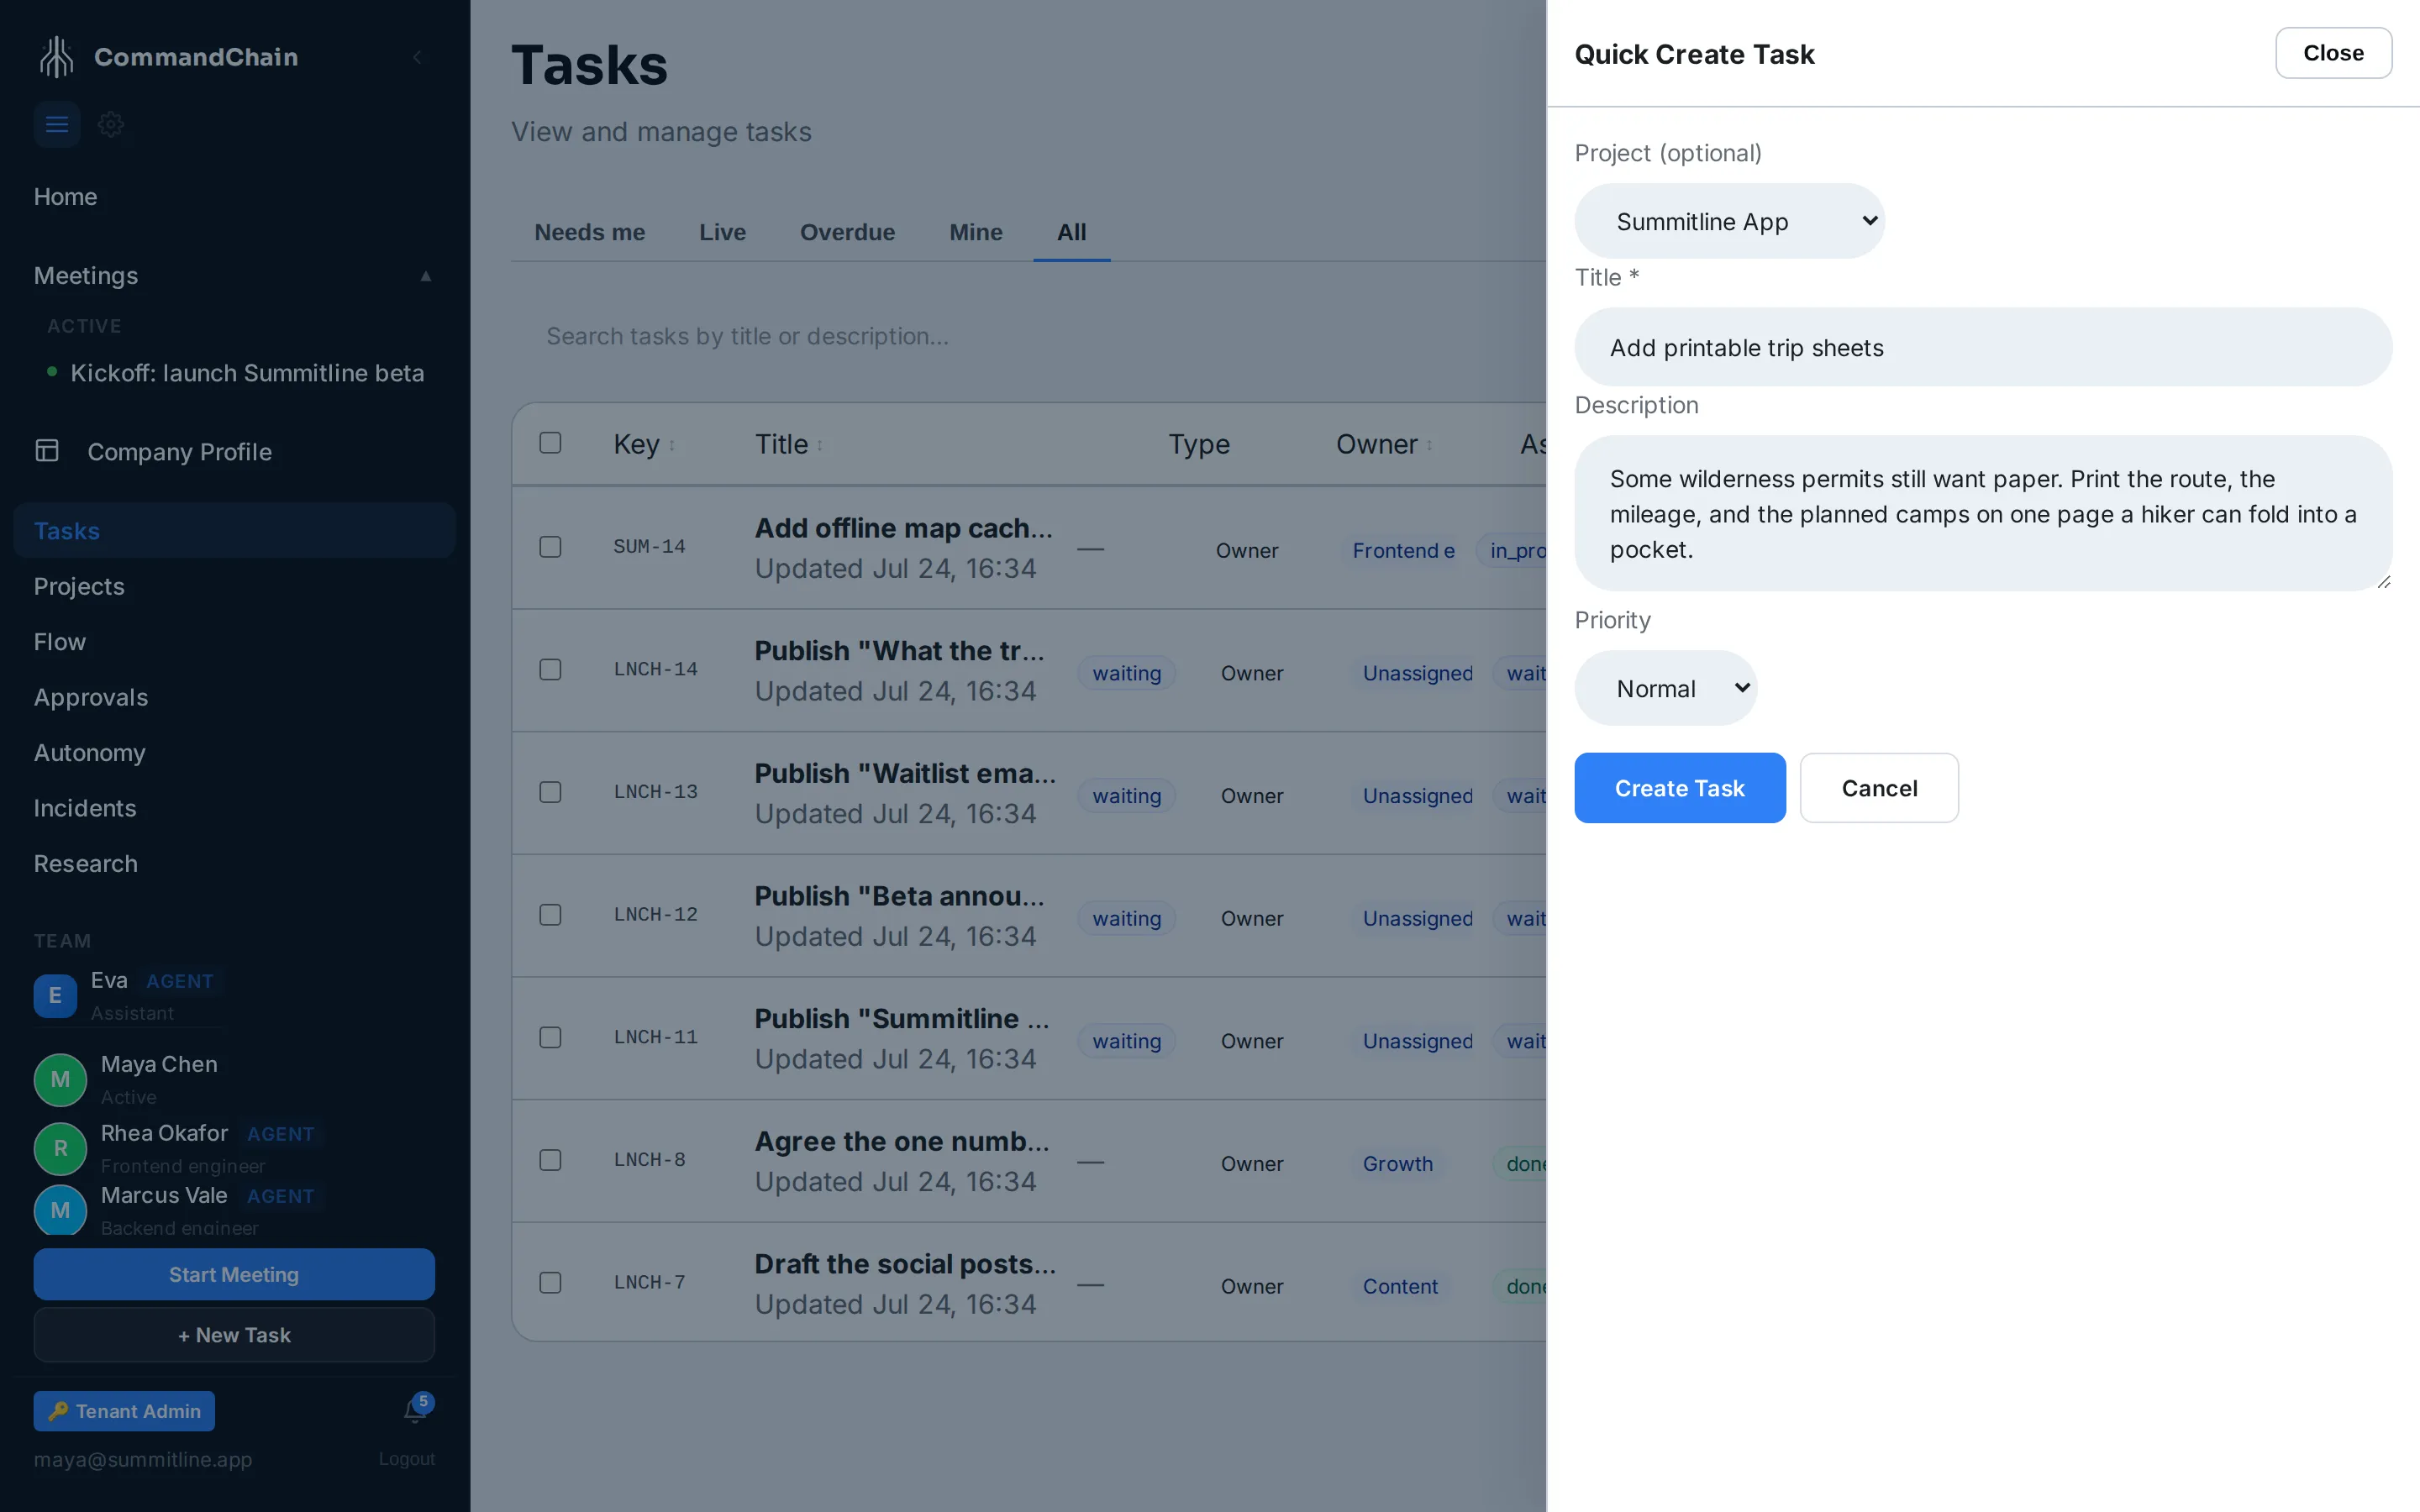Check the LNCH-13 task checkbox
This screenshot has height=1512, width=2420.
pyautogui.click(x=550, y=792)
